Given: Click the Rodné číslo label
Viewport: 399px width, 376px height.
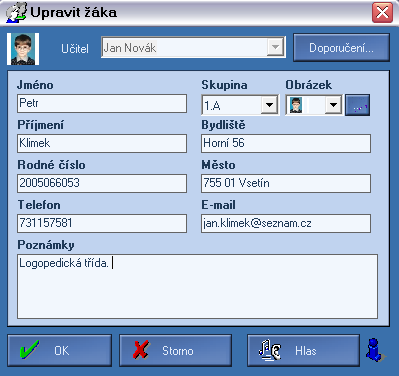Looking at the screenshot, I should pyautogui.click(x=51, y=165).
